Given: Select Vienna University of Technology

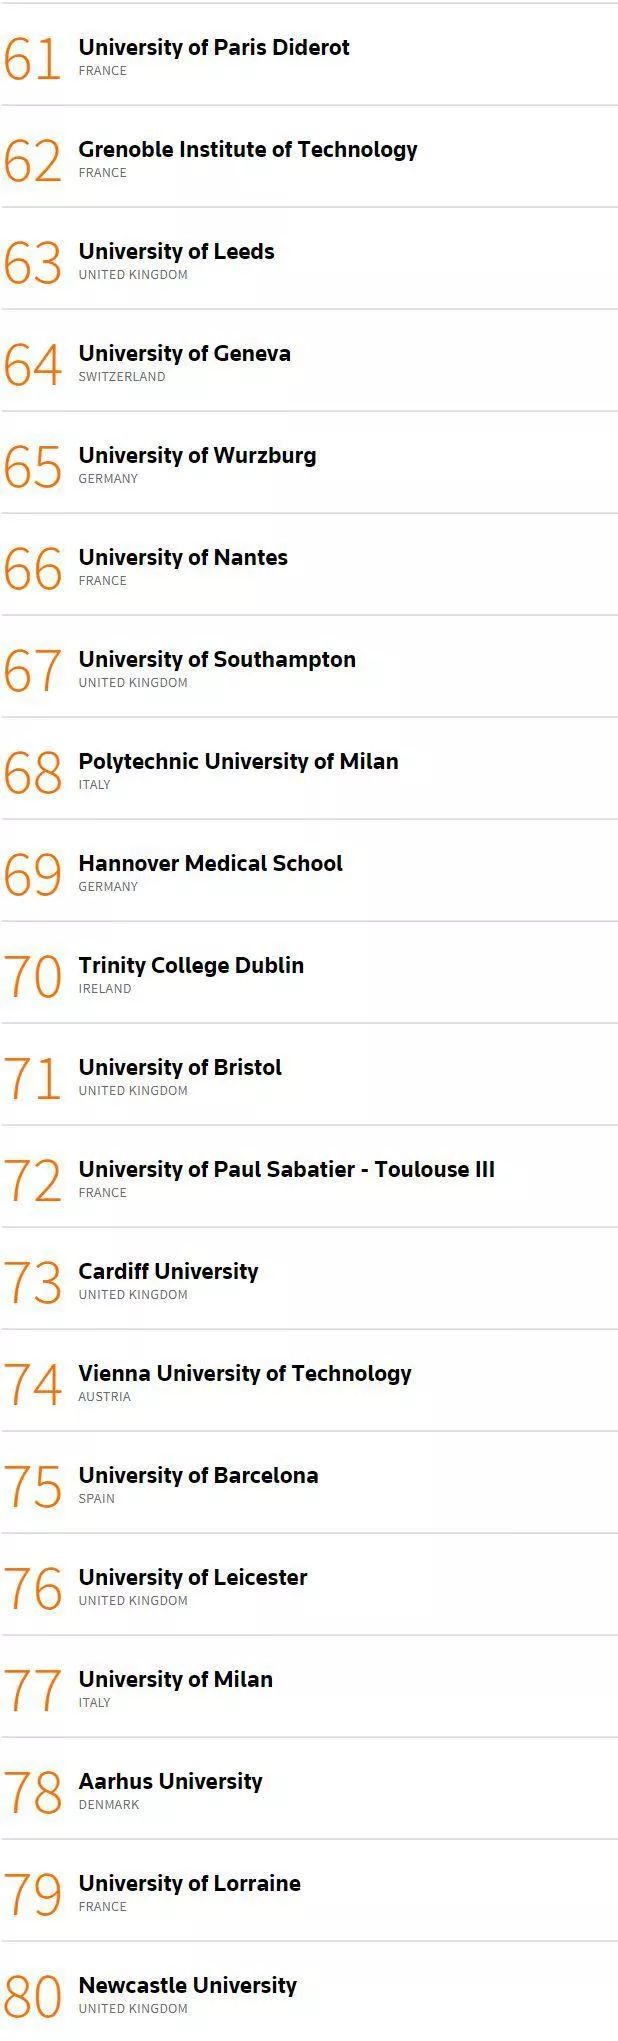Looking at the screenshot, I should 245,1373.
